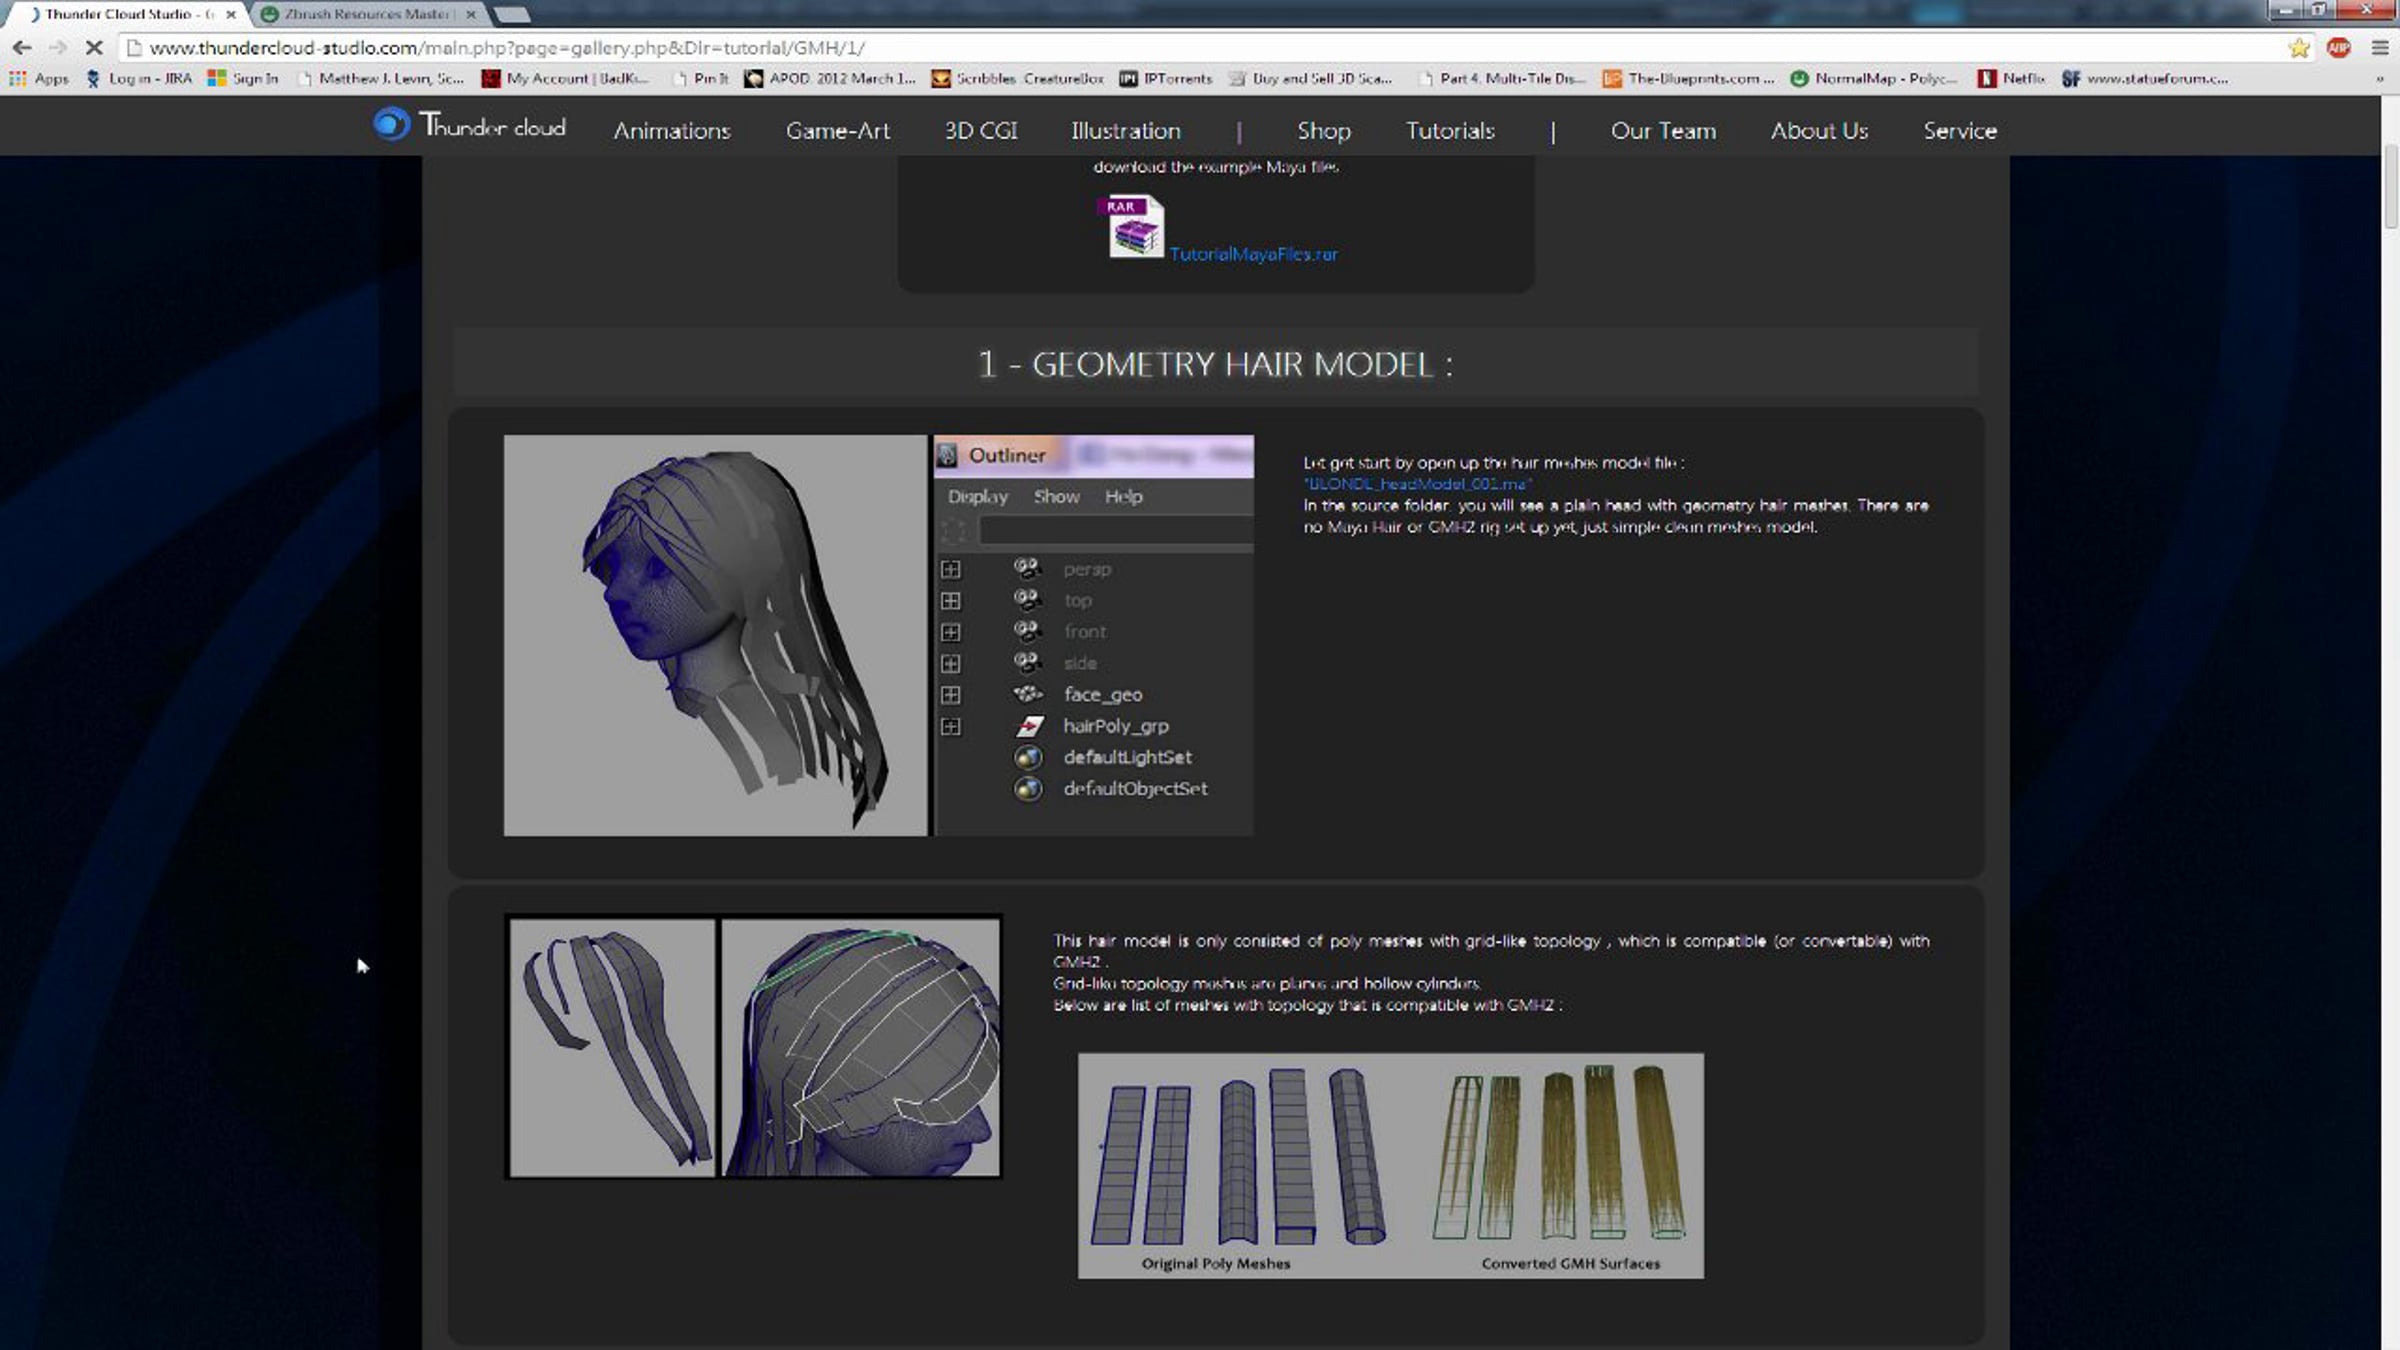Open the Chrome hamburger menu
Image resolution: width=2400 pixels, height=1350 pixels.
click(2379, 48)
